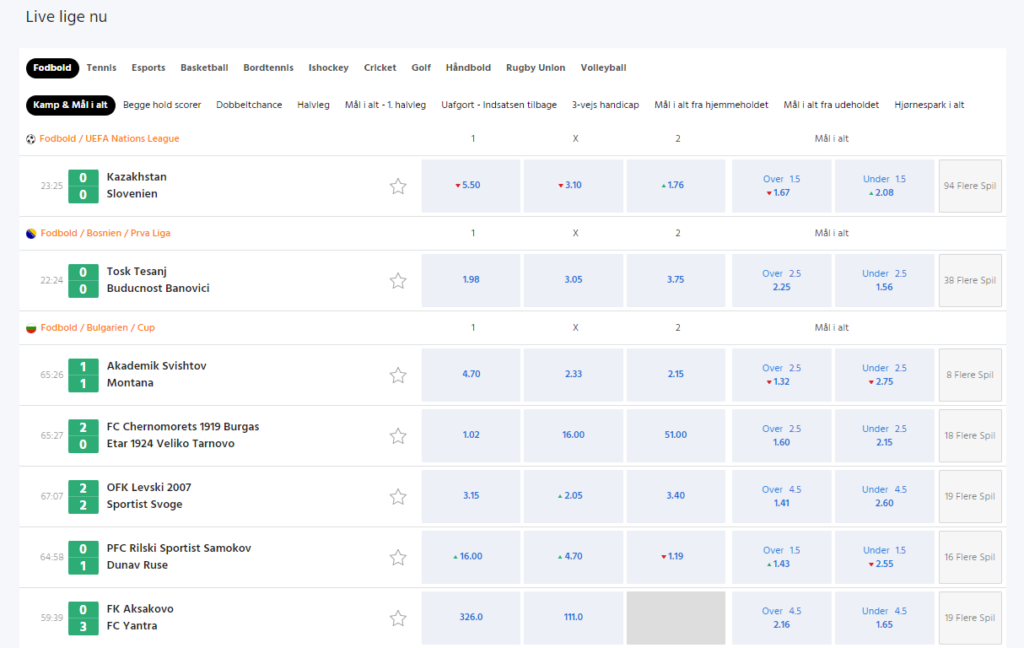Screen dimensions: 1024x648
Task: Bet on Etar 1924 Veliko Tarnovo at 51.00
Action: point(676,436)
